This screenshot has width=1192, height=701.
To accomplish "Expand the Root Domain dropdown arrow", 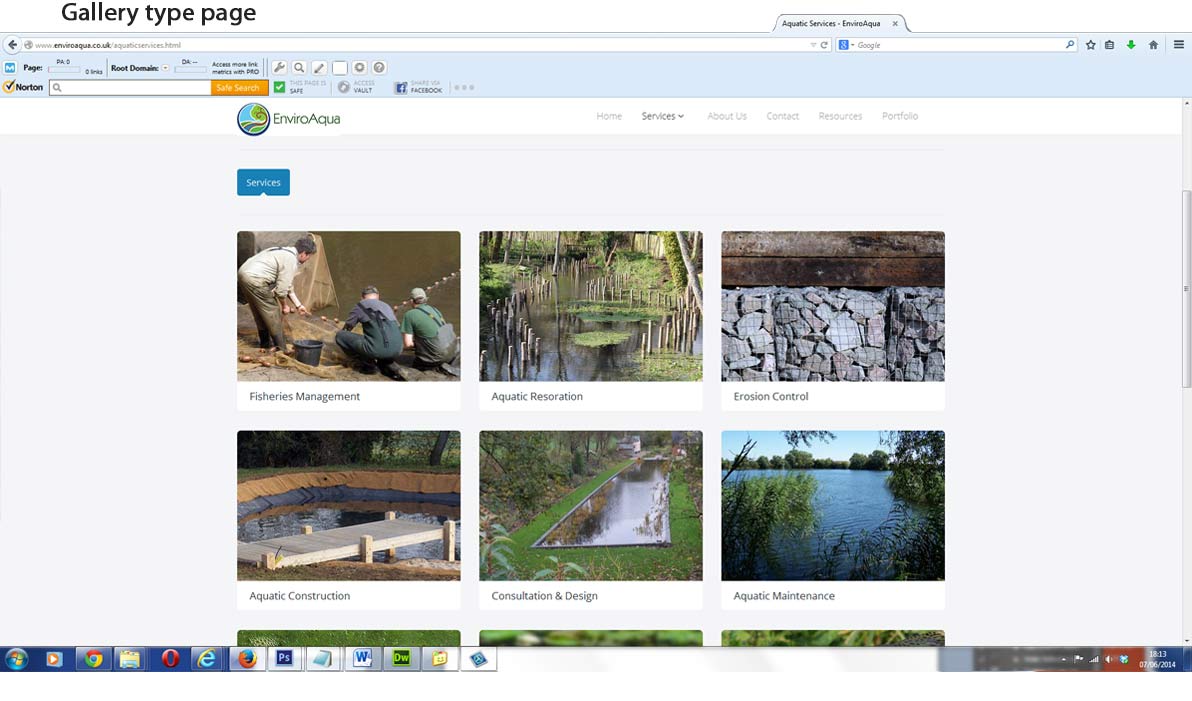I will (165, 68).
